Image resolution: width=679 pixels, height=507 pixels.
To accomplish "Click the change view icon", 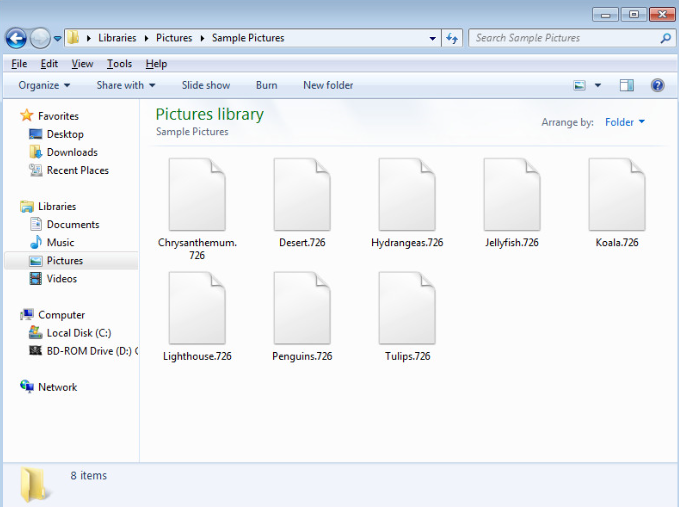I will tap(580, 86).
